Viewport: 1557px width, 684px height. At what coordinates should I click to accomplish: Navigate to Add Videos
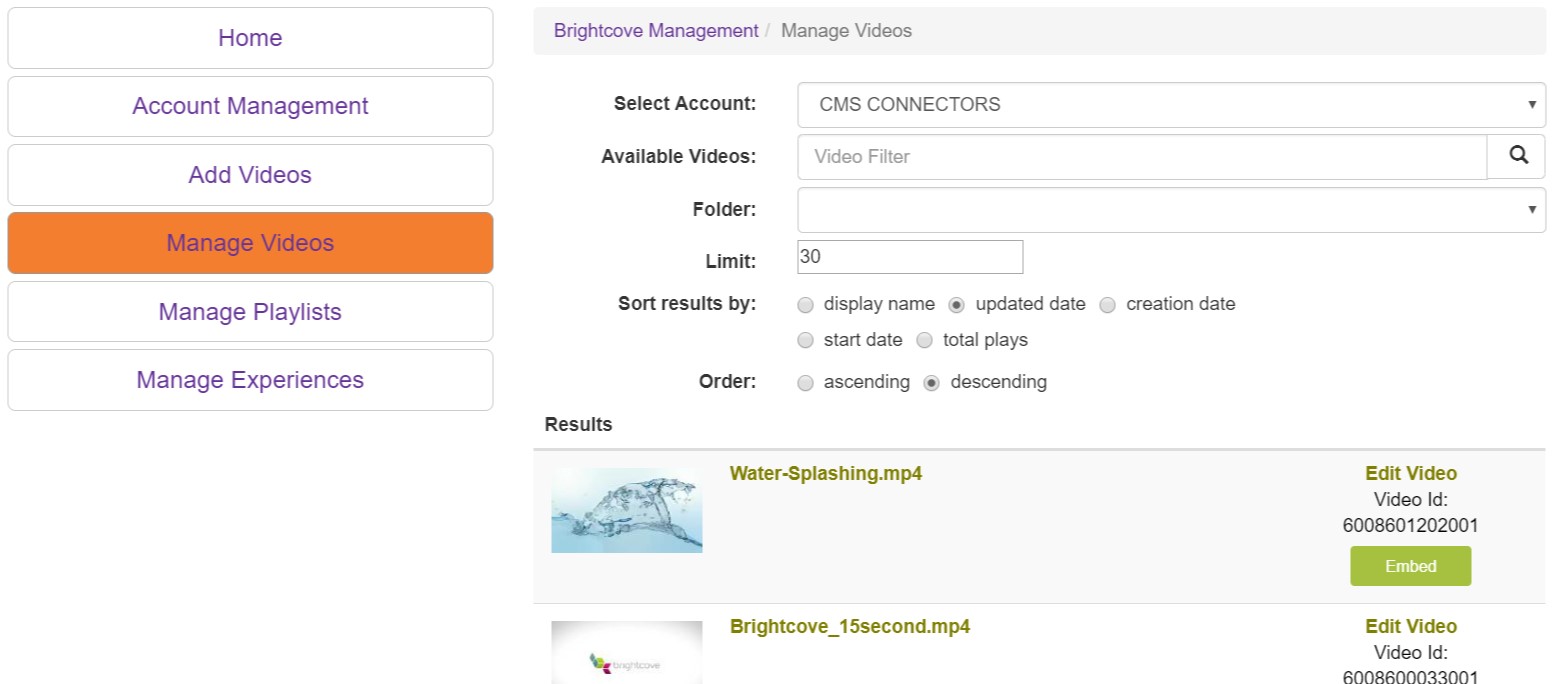[x=250, y=175]
